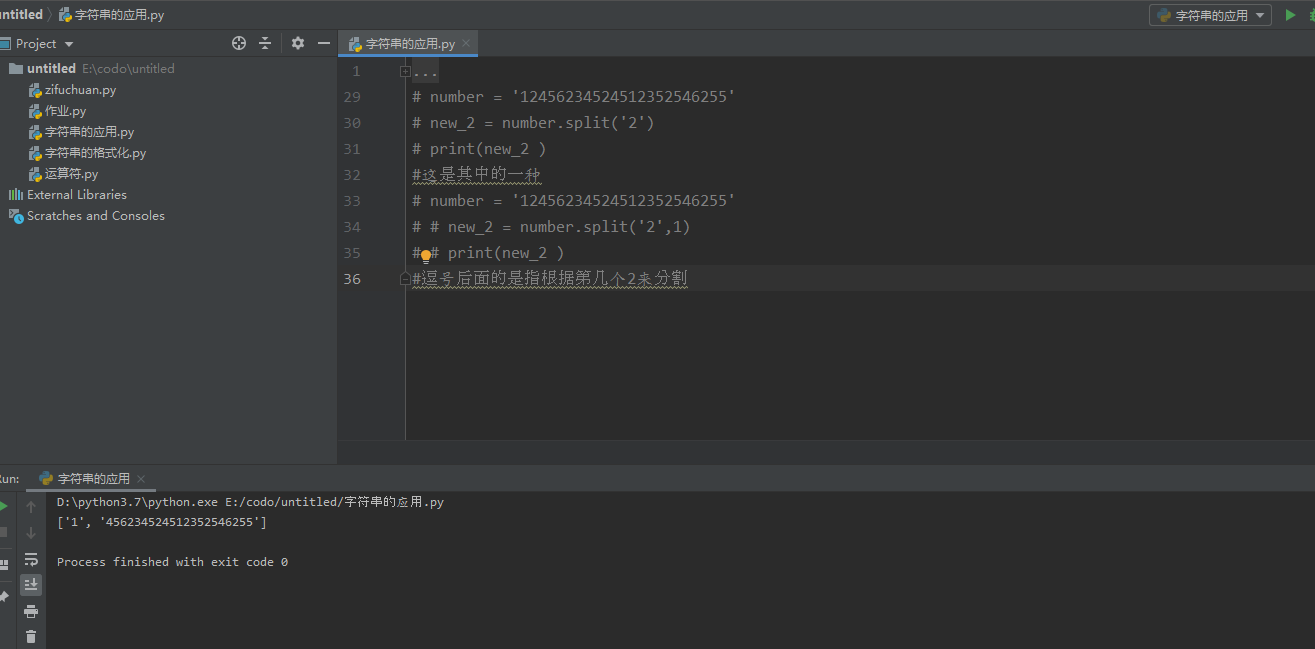Collapse all items in Project panel

(x=265, y=43)
